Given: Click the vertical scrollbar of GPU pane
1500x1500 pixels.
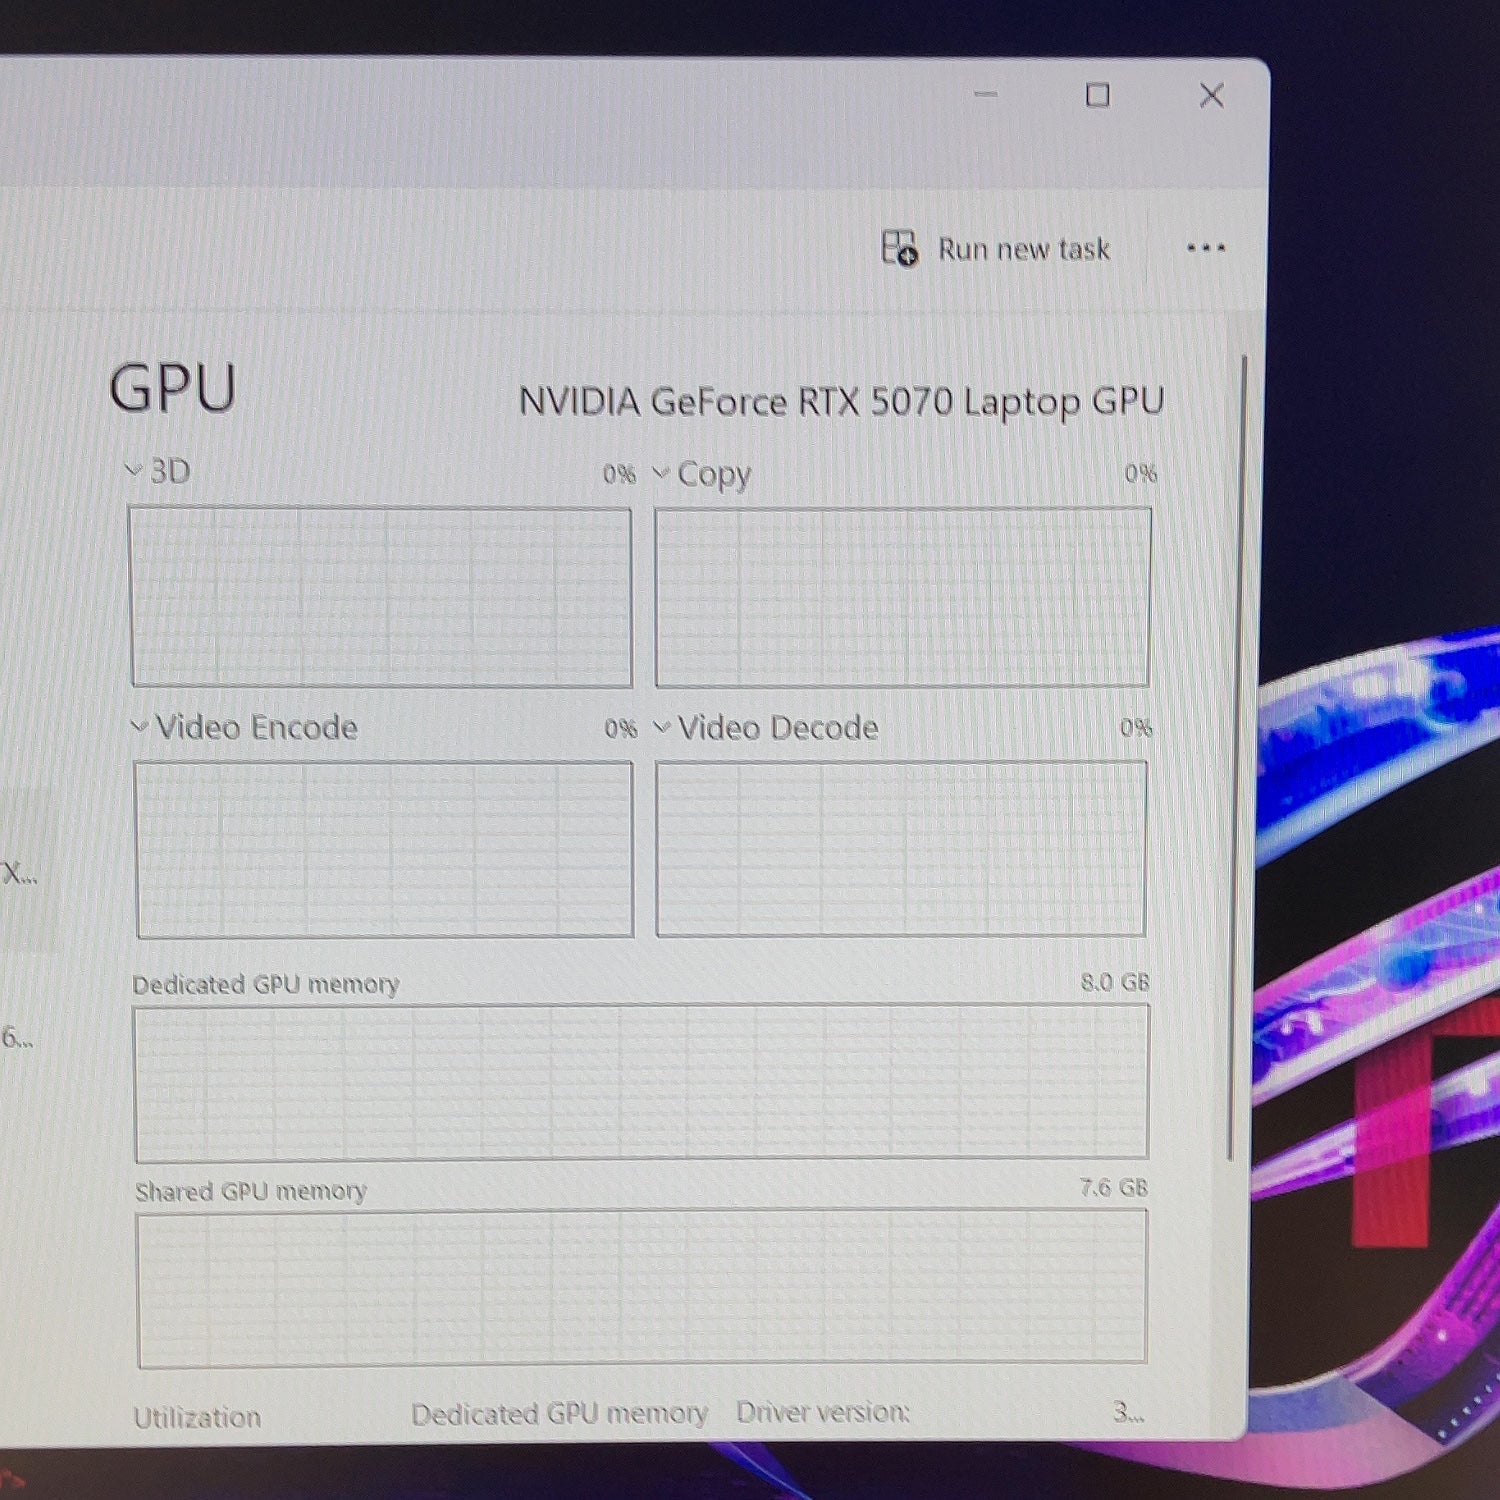Looking at the screenshot, I should [x=1238, y=758].
